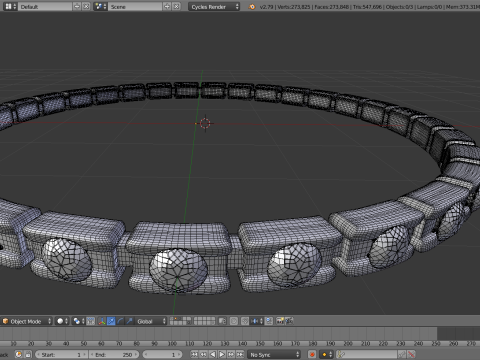480x360 pixels.
Task: Insert keyframes with the key icon
Action: point(402,354)
